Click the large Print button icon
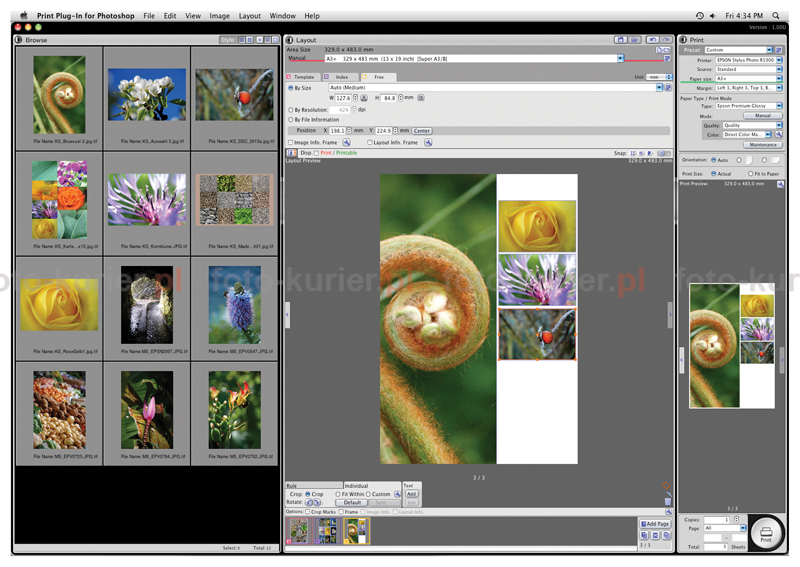Screen dimensions: 800x567 (x=766, y=534)
